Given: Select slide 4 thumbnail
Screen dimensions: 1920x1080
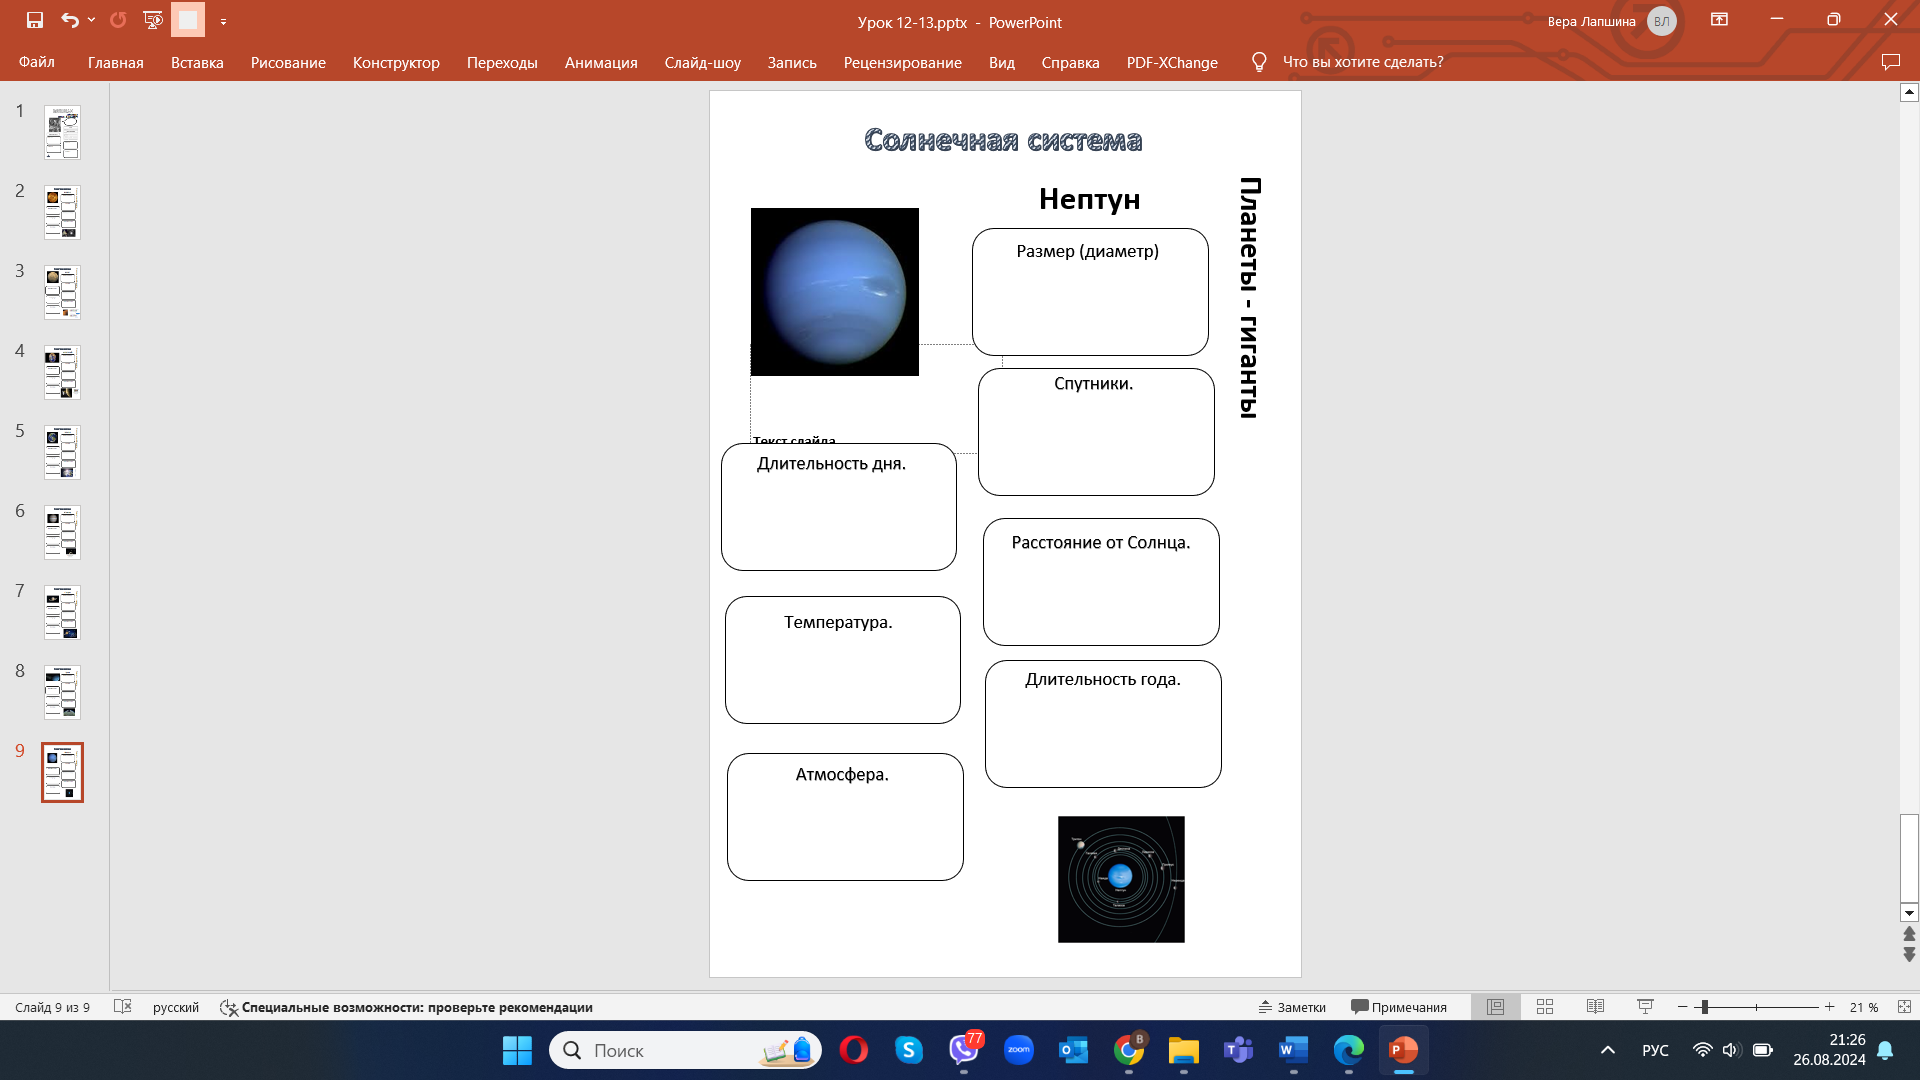Looking at the screenshot, I should point(62,372).
